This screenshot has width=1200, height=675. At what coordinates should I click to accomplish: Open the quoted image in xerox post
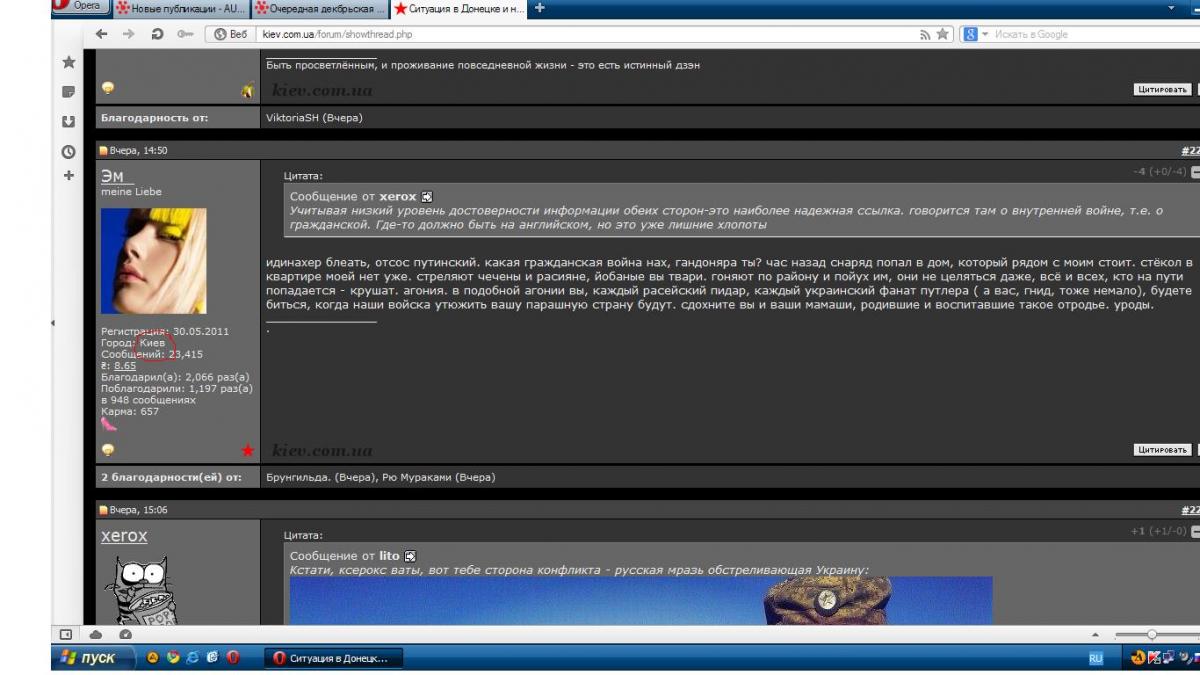pyautogui.click(x=641, y=601)
